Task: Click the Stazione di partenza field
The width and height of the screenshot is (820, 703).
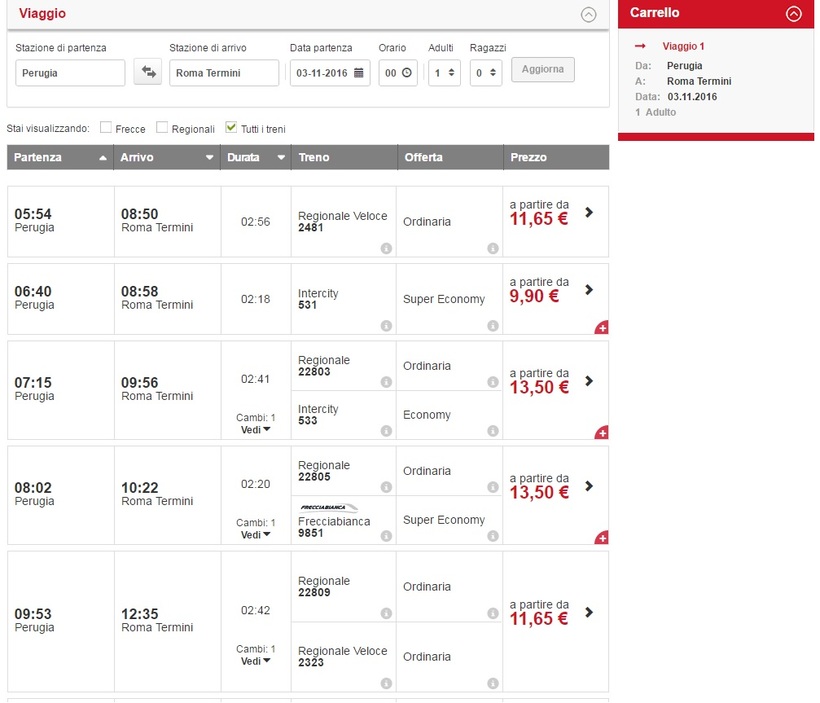Action: point(70,73)
